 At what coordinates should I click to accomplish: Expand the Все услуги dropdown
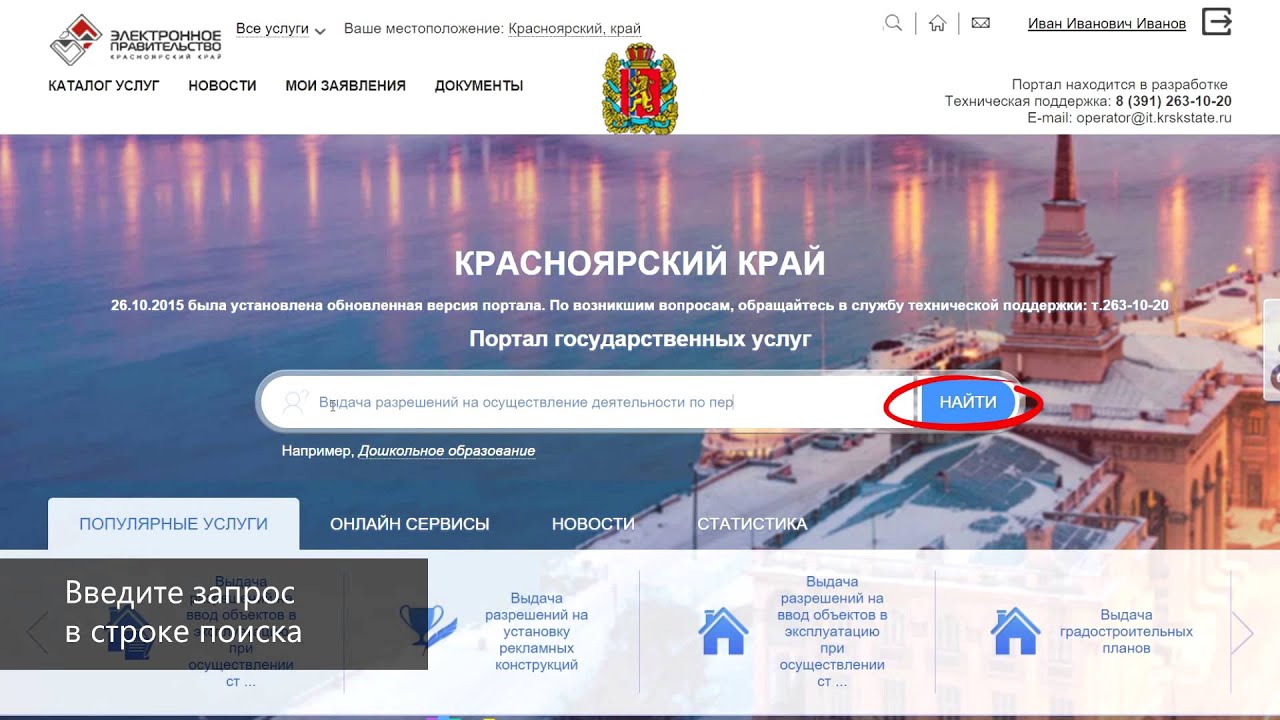281,29
